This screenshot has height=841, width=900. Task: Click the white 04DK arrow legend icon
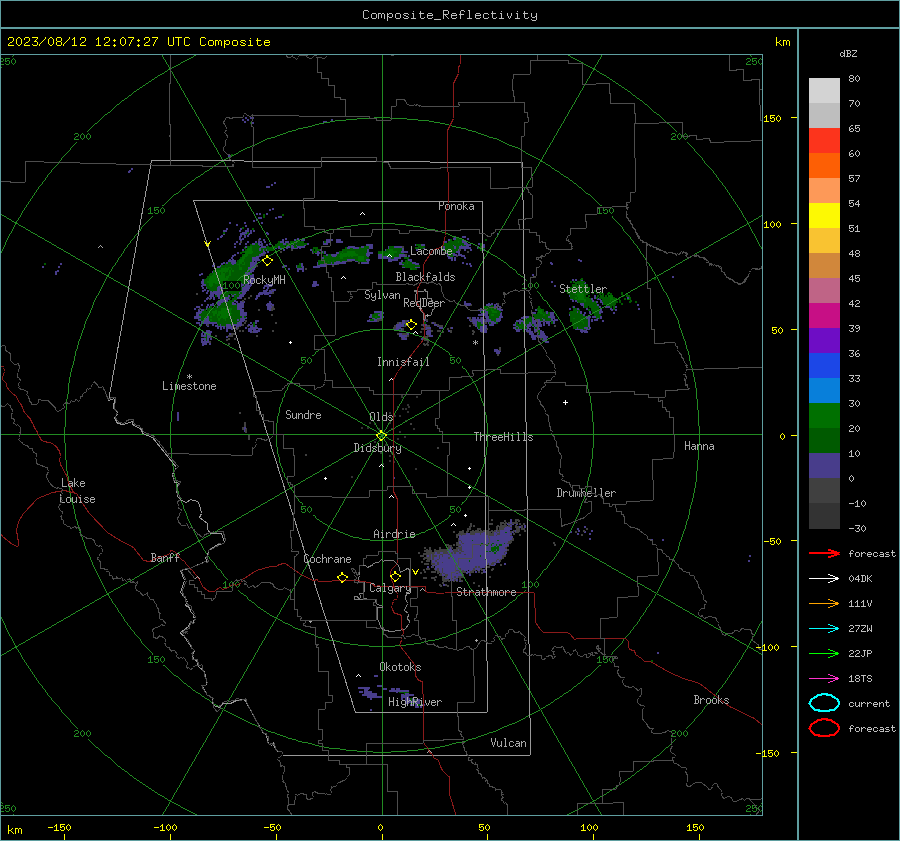coord(824,579)
